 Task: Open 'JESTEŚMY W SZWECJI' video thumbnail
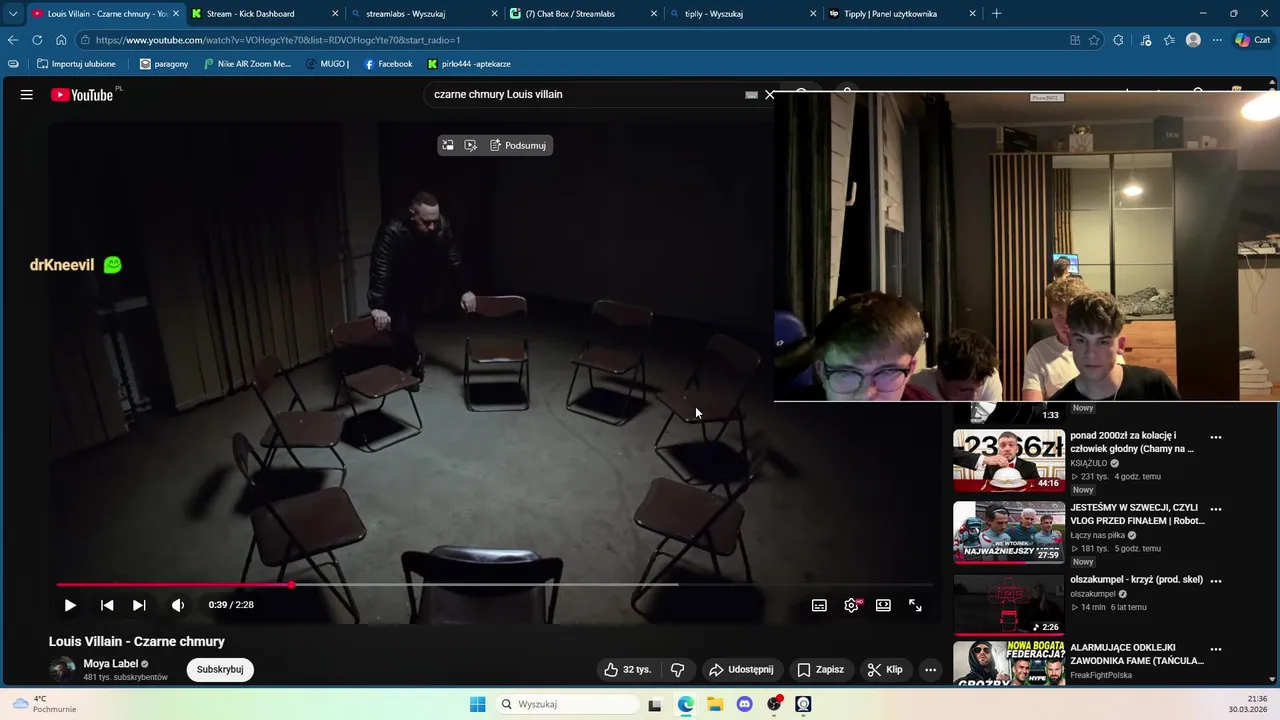(x=1009, y=533)
